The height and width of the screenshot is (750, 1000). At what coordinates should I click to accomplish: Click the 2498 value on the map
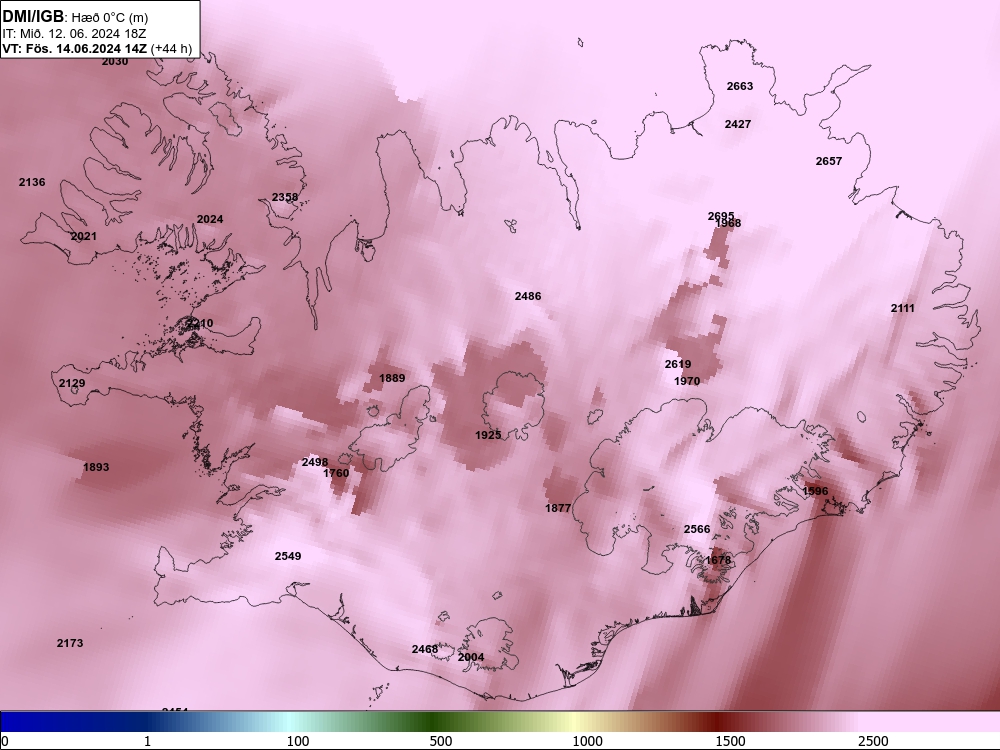tap(315, 462)
